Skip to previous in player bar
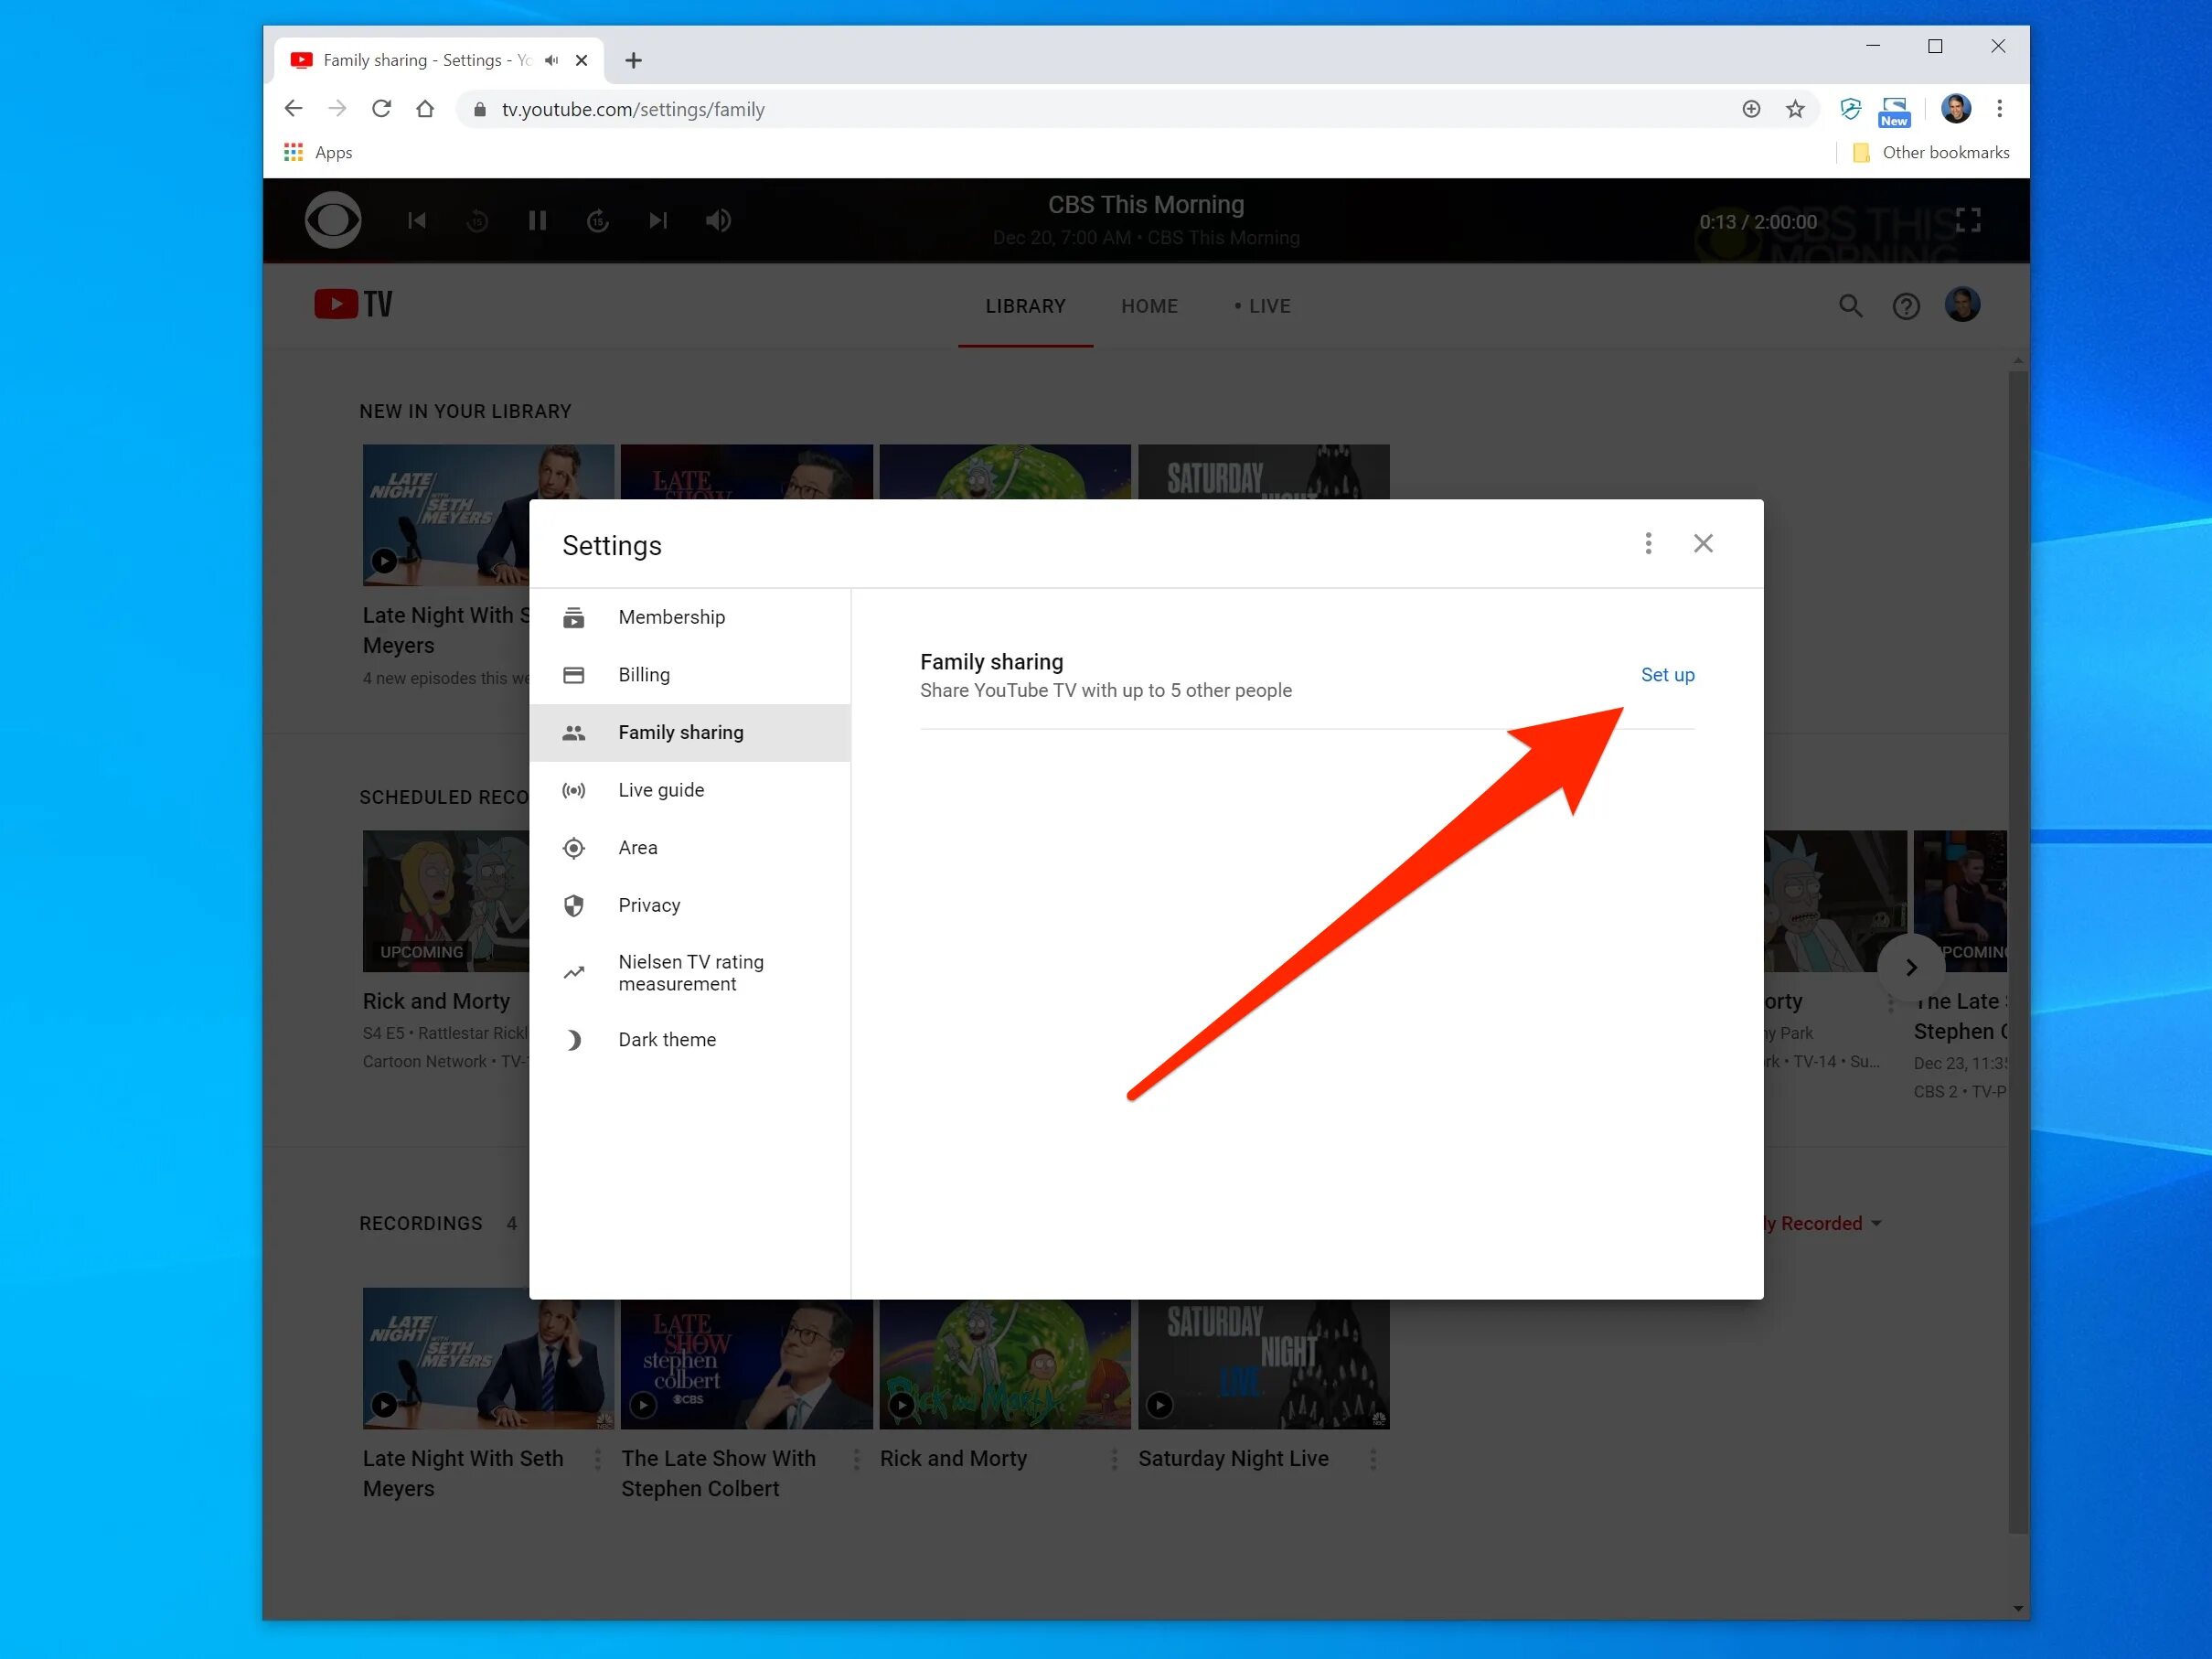2212x1659 pixels. point(417,220)
